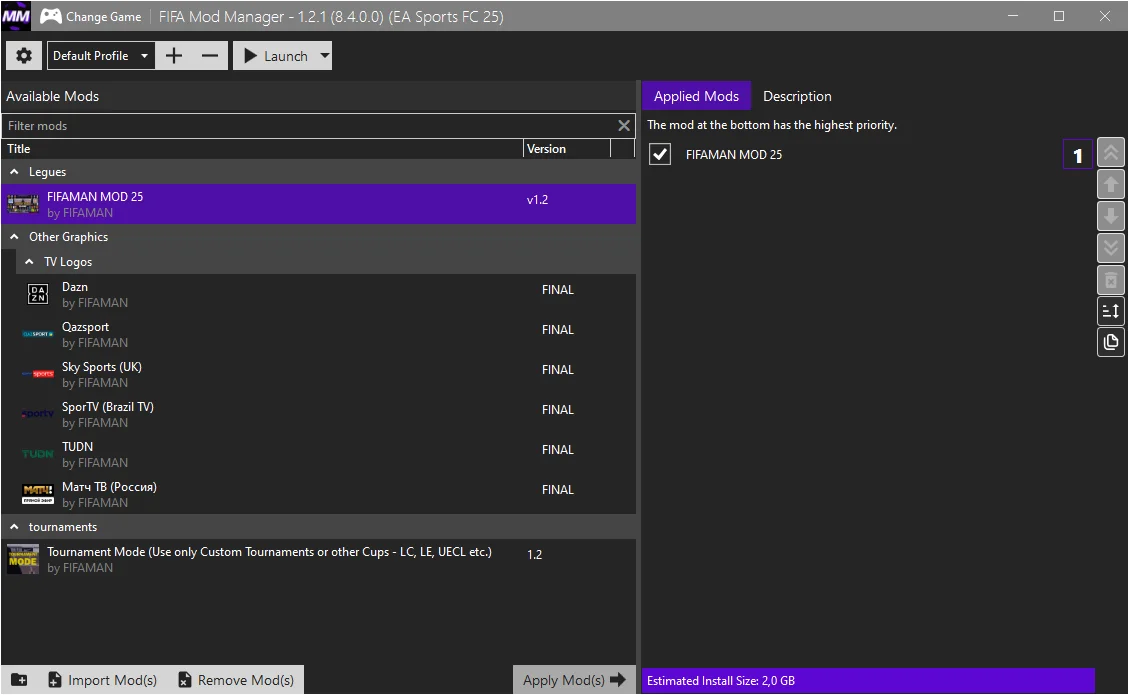Click the sort applied mods icon
This screenshot has width=1129, height=695.
point(1110,311)
